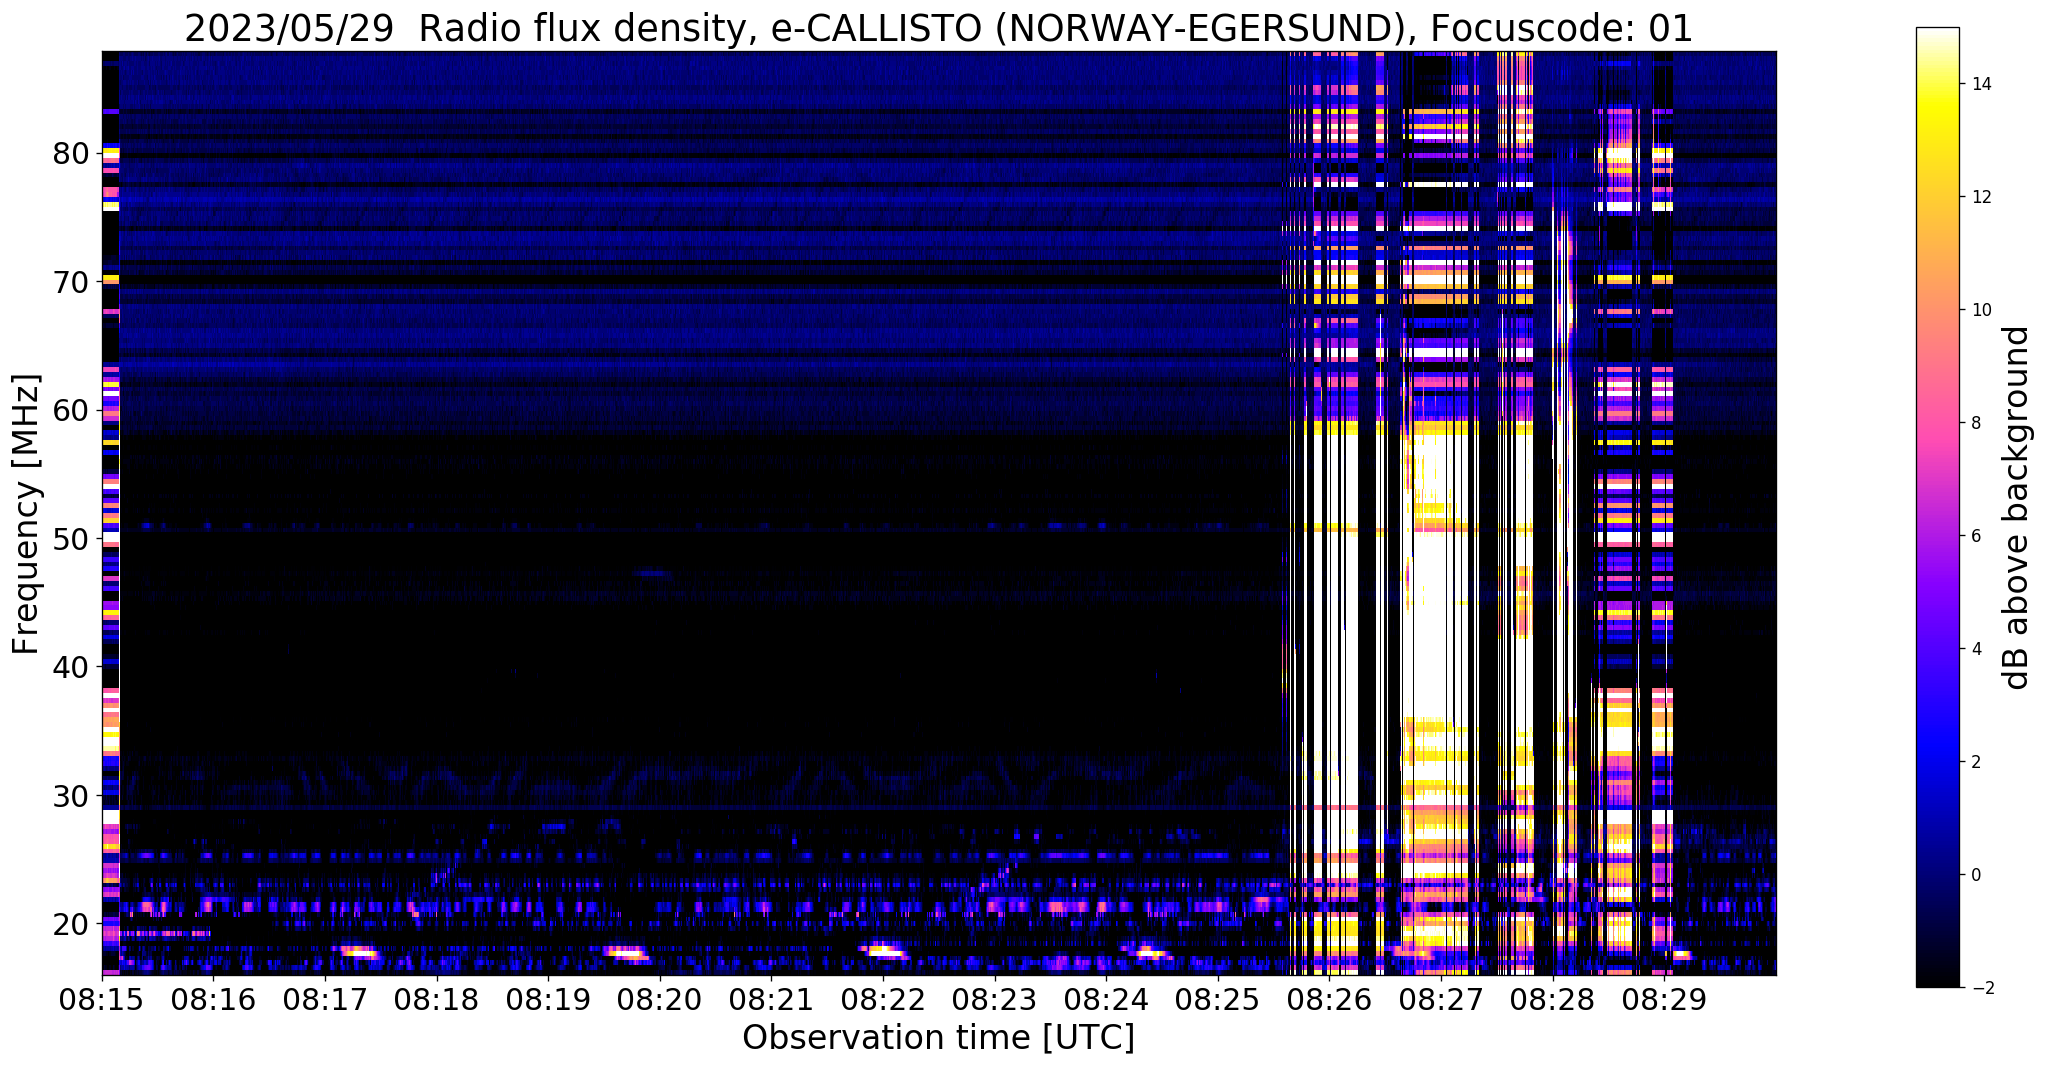Click the colorbar tick value 4
This screenshot has height=1067, width=2047.
[x=1976, y=649]
